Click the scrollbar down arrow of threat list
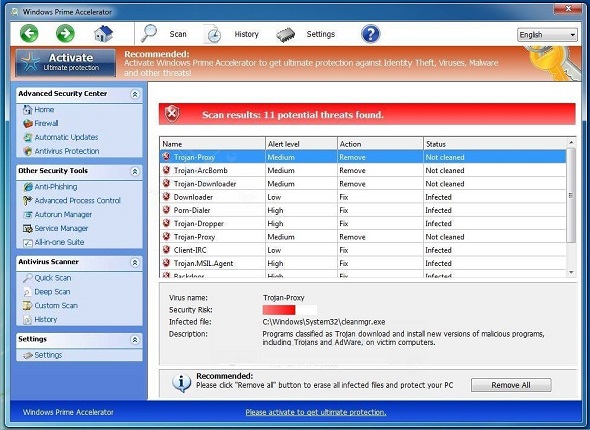 pos(571,272)
